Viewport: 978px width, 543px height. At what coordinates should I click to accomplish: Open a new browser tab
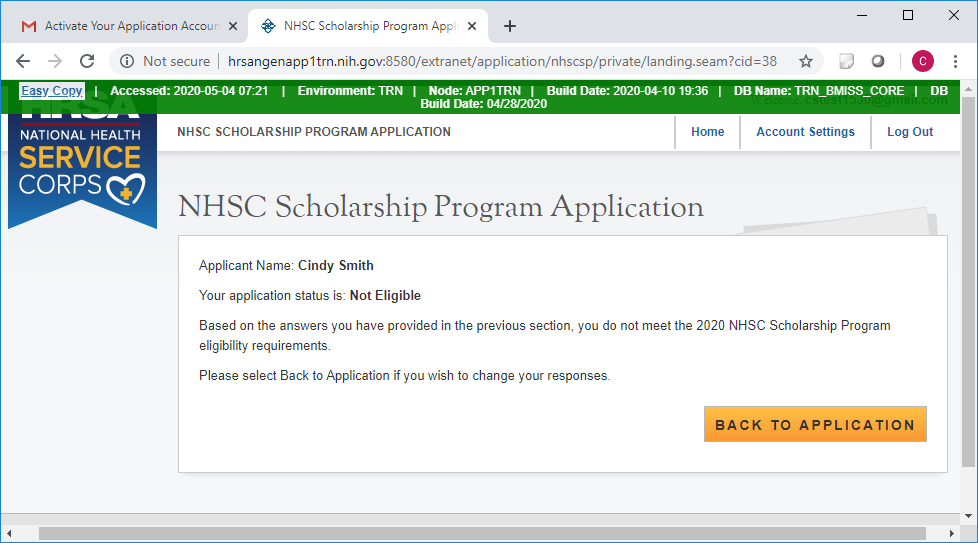point(510,26)
